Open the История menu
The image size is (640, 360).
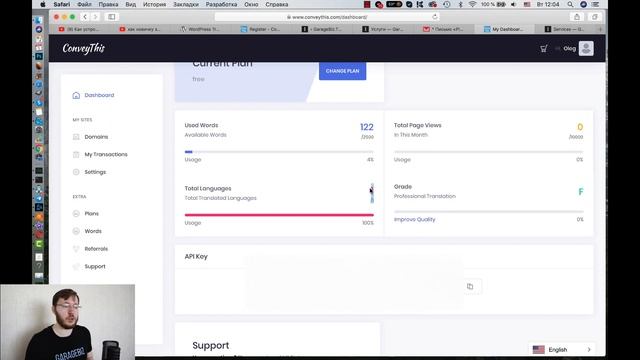154,4
